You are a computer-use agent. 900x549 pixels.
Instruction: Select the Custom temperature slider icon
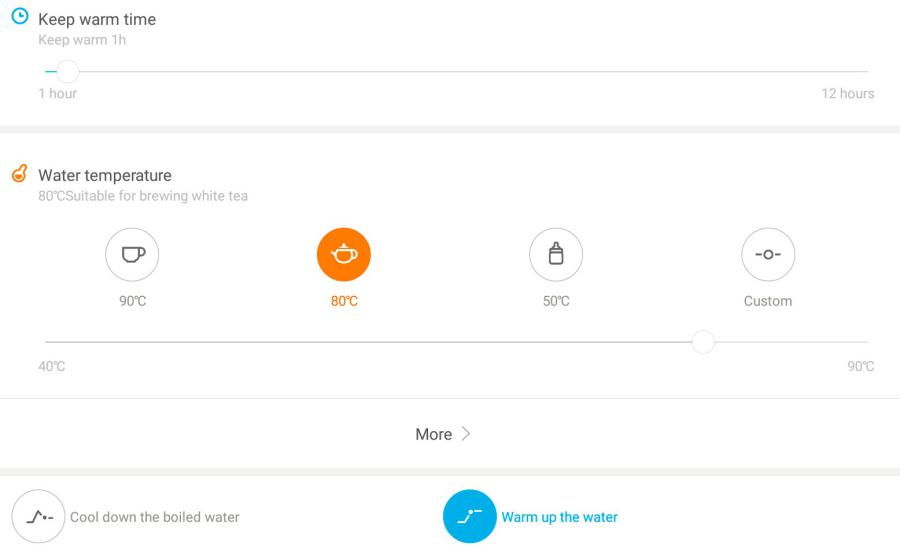[x=768, y=254]
